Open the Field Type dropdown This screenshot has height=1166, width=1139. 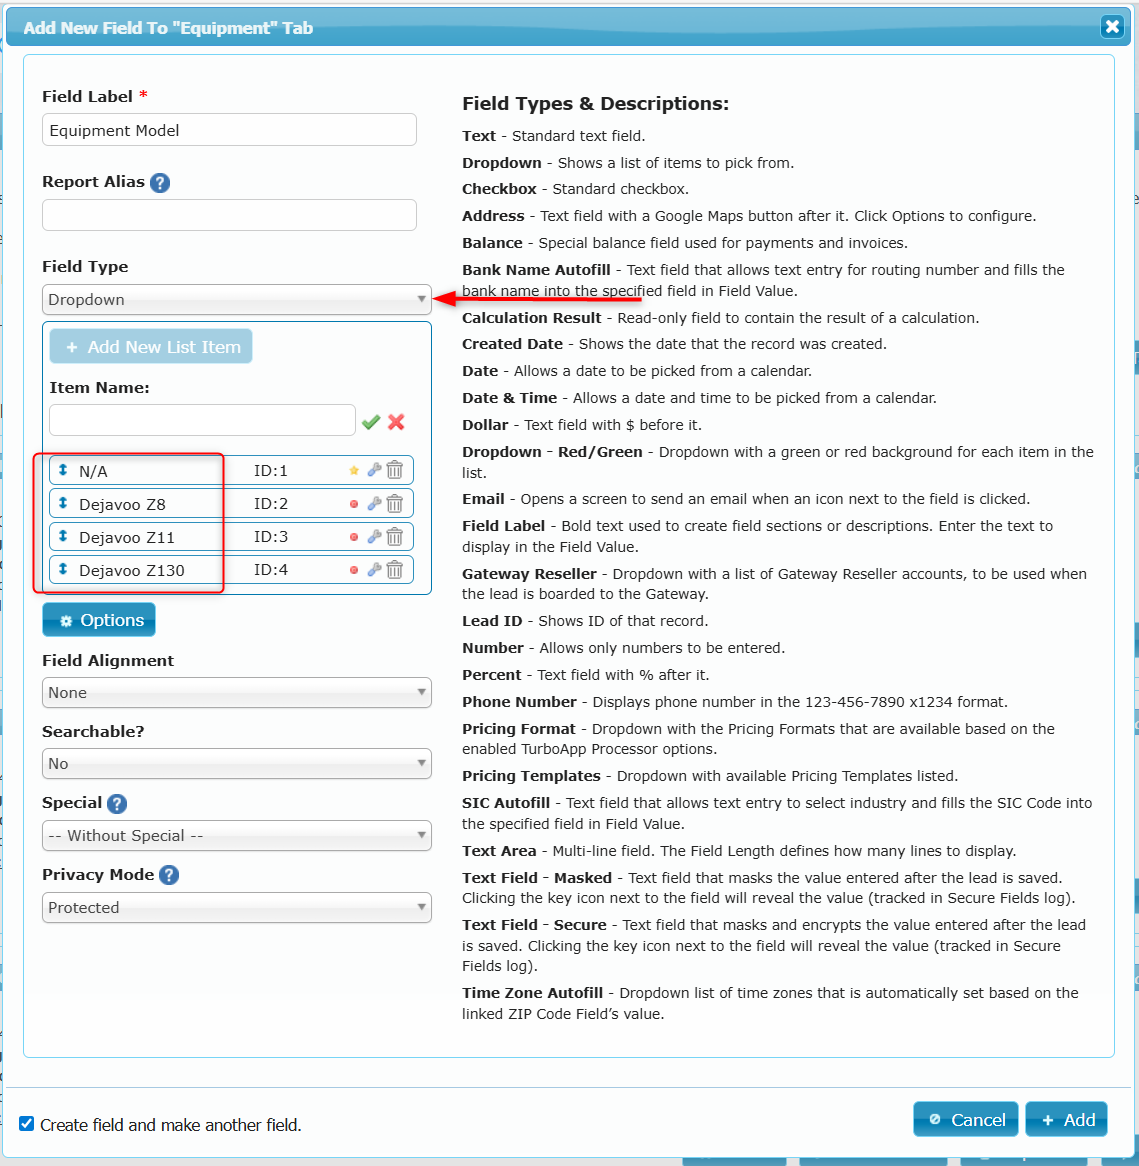tap(237, 300)
